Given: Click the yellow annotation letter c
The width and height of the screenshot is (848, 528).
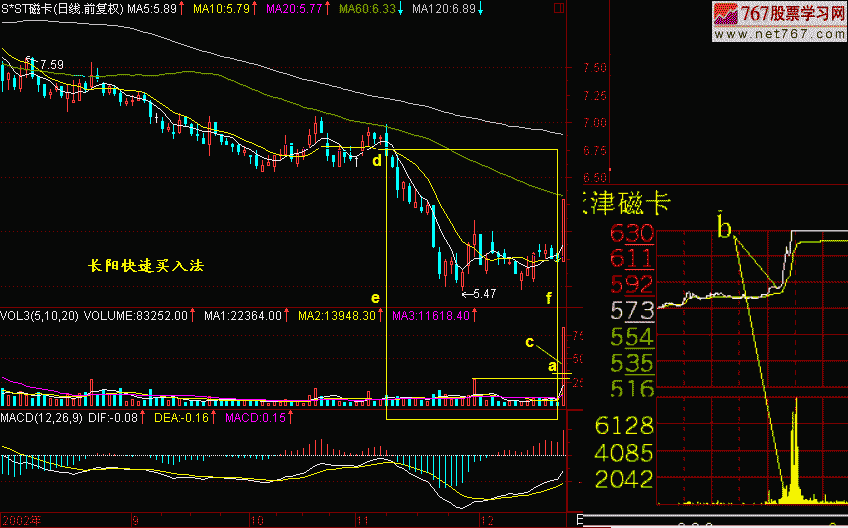Looking at the screenshot, I should pos(529,341).
